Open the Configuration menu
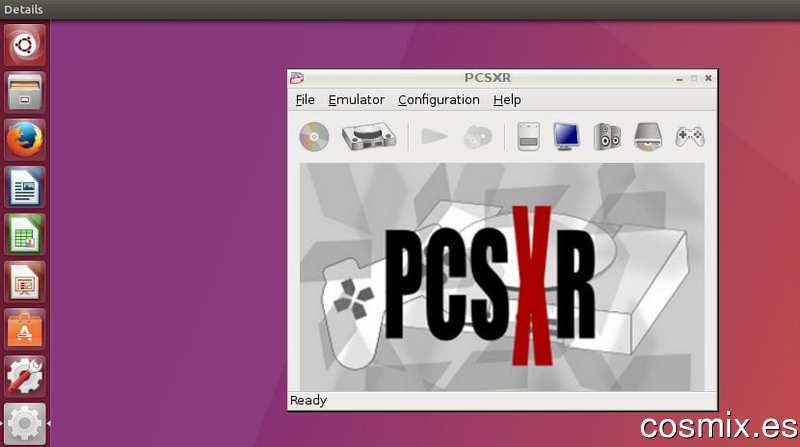The width and height of the screenshot is (800, 447). coord(439,100)
